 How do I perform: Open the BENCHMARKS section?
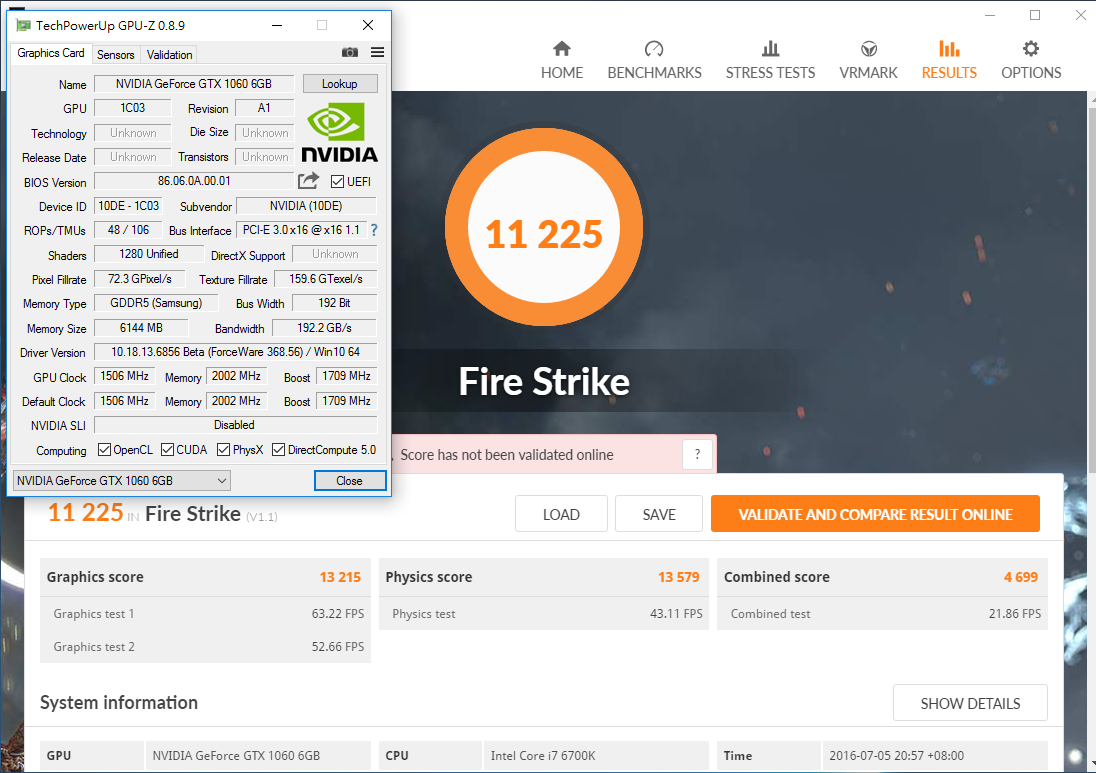[654, 56]
